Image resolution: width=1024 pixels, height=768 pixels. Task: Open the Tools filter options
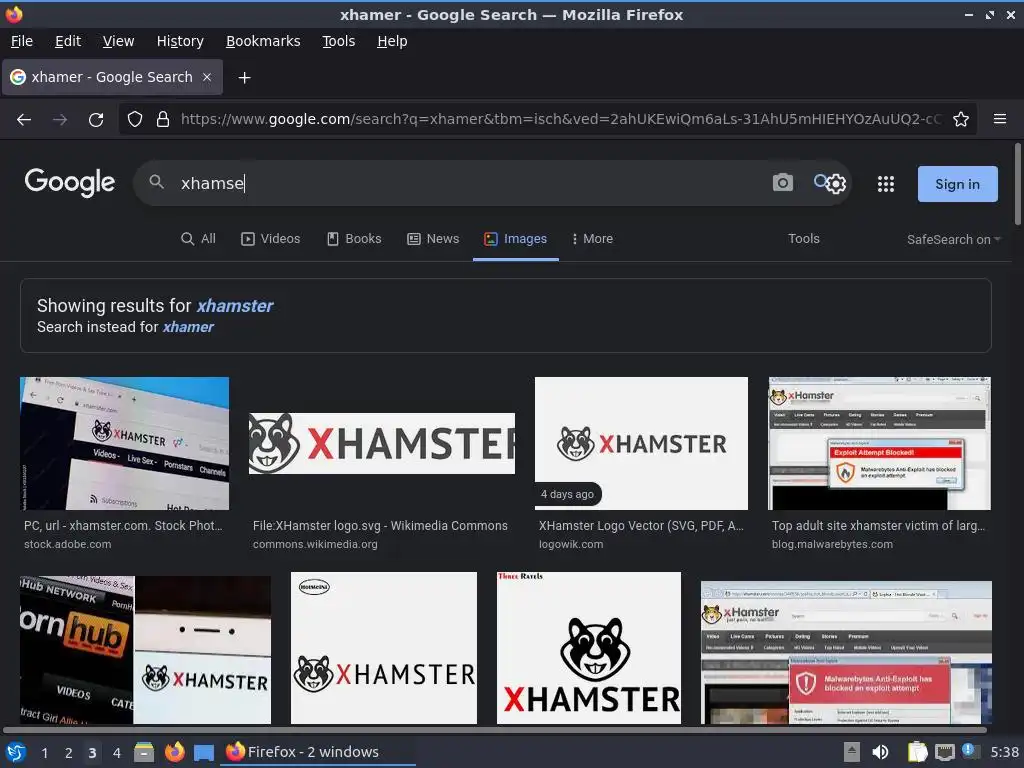pos(803,239)
